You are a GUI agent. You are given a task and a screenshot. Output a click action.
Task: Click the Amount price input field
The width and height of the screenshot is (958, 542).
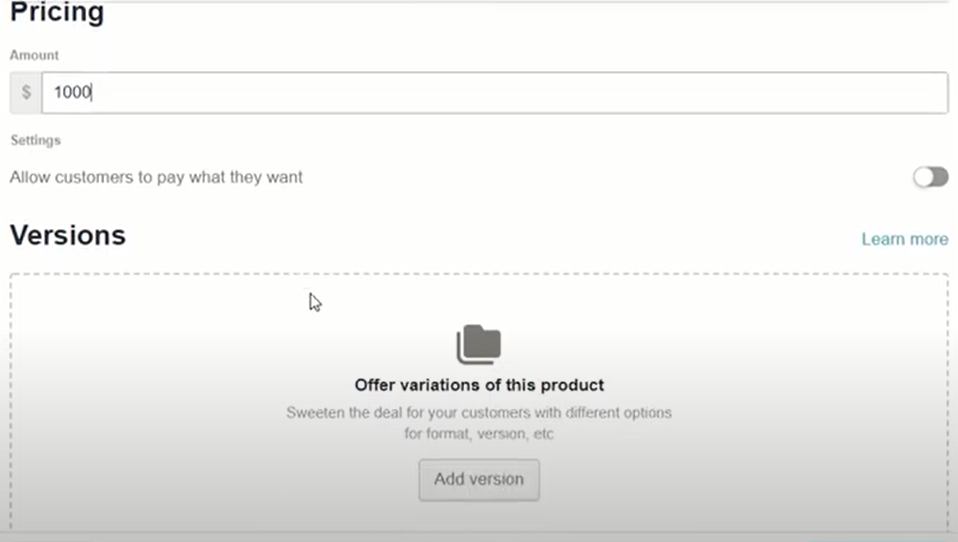click(494, 93)
